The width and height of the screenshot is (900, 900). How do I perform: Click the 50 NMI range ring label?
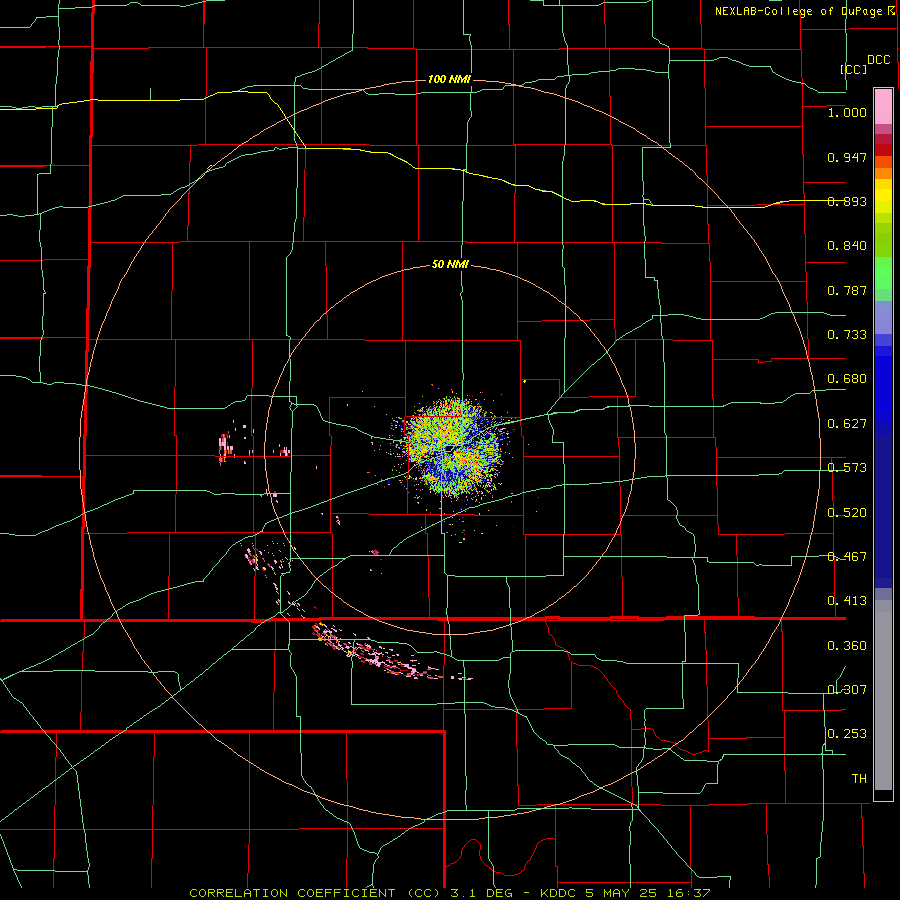pos(449,265)
